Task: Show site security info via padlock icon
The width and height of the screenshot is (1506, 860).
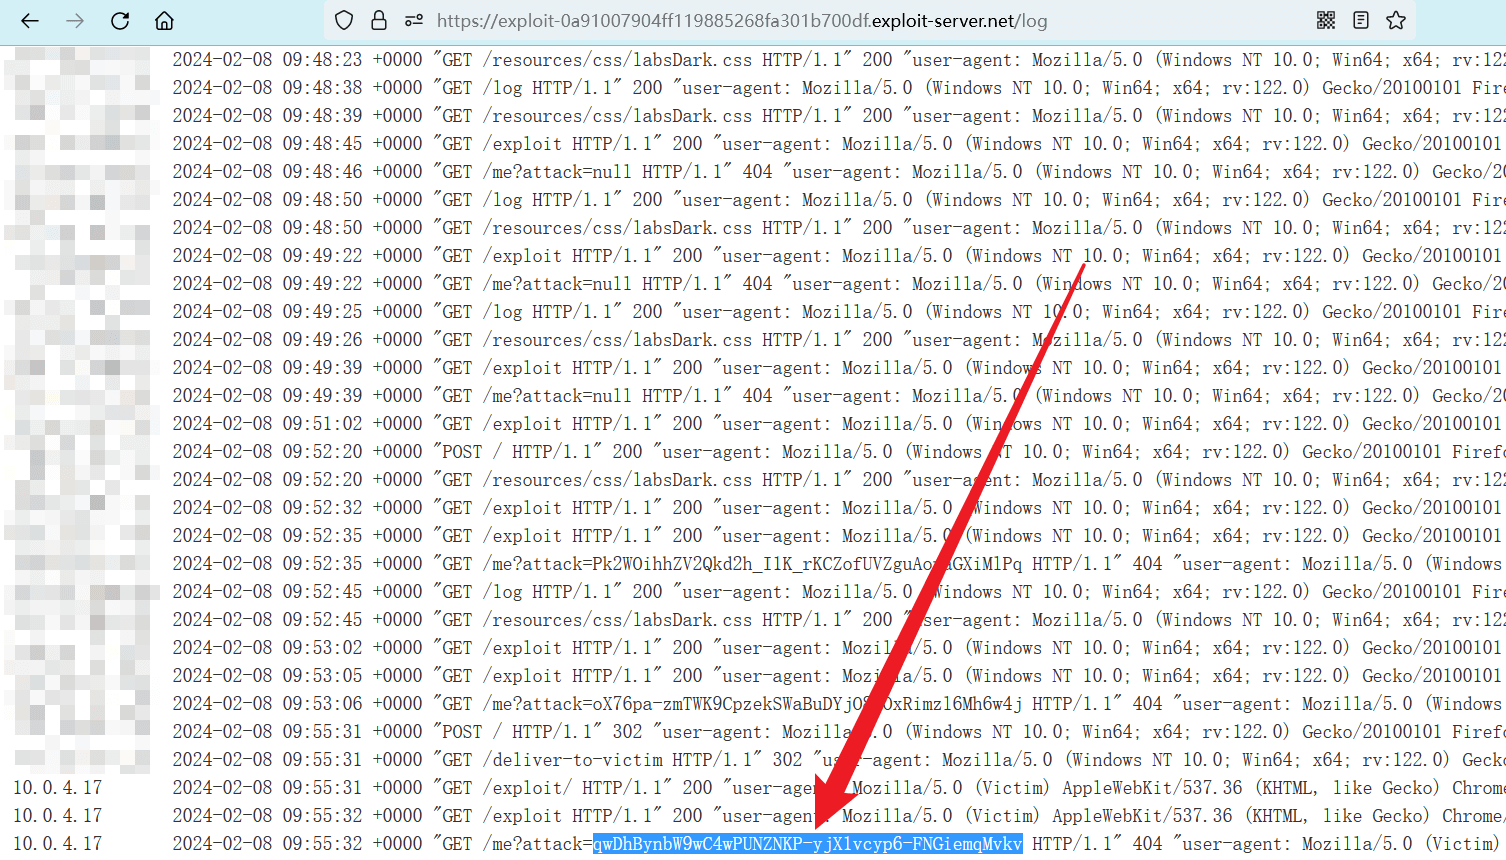Action: point(379,20)
